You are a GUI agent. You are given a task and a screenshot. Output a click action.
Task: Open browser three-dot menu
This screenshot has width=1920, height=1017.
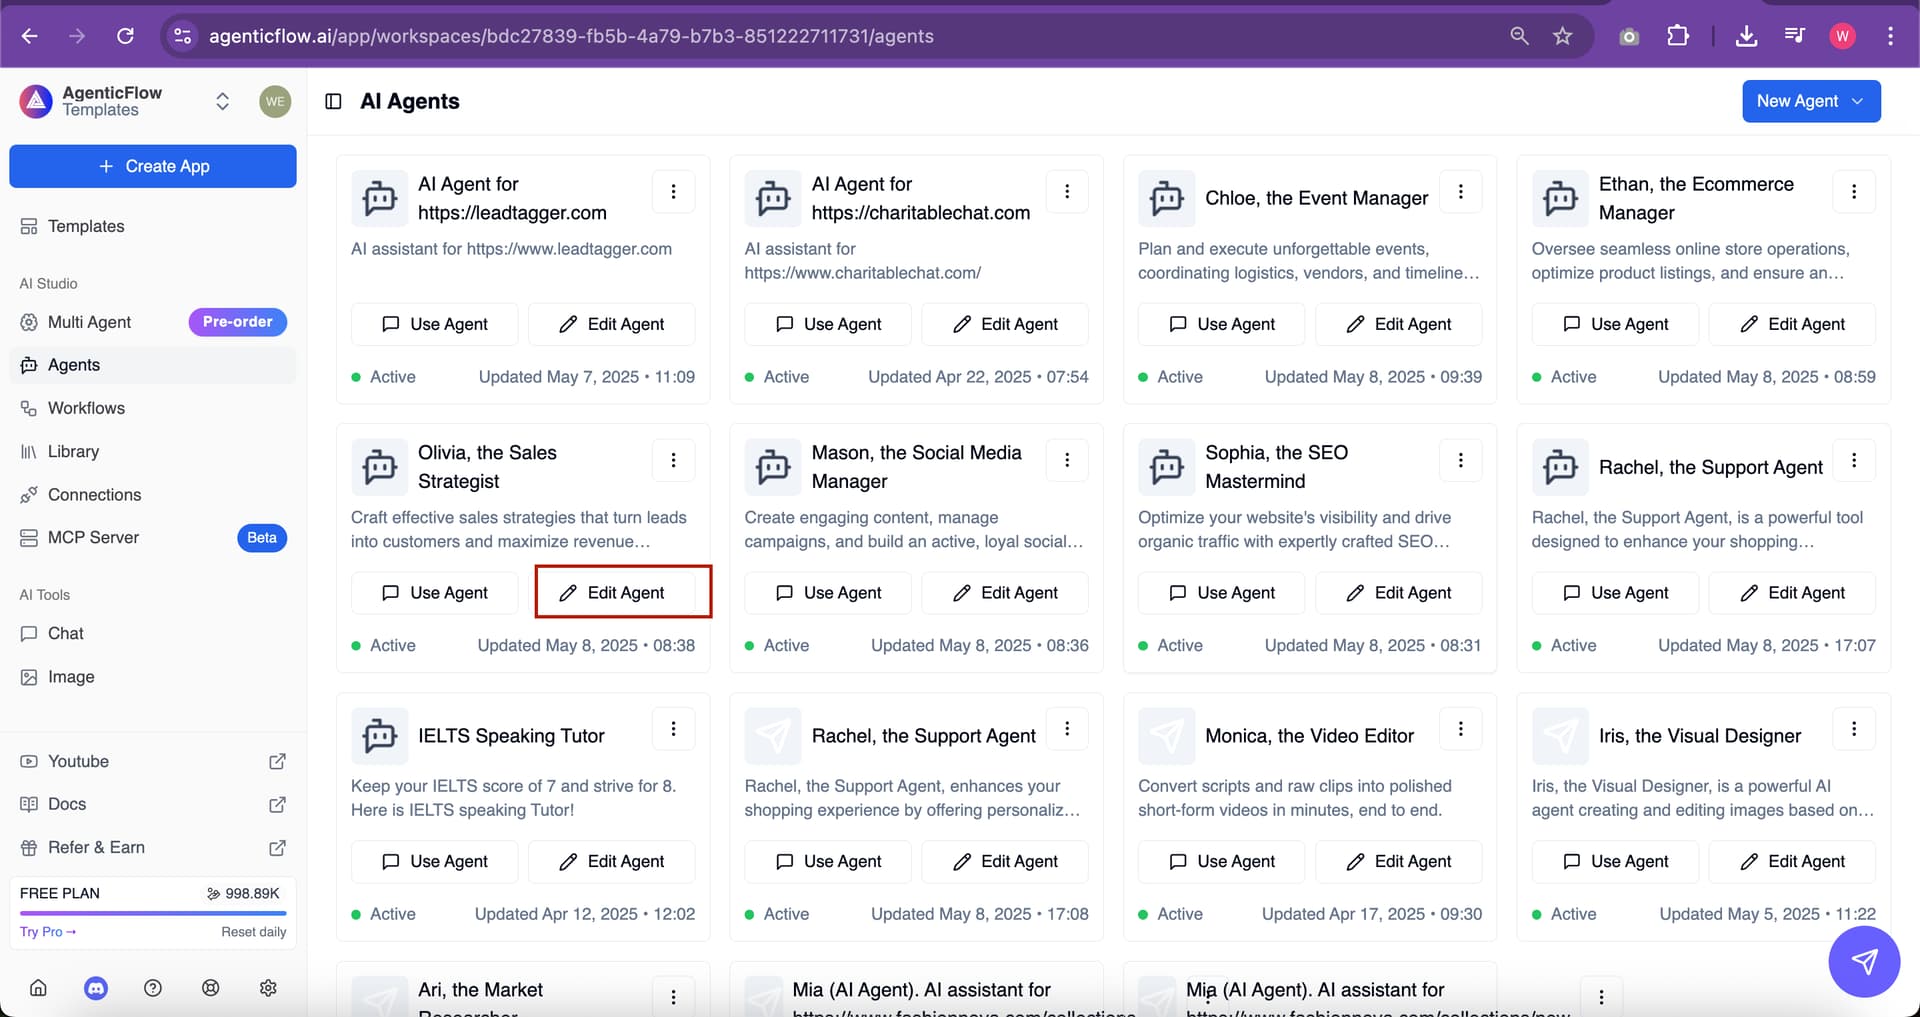(x=1890, y=36)
